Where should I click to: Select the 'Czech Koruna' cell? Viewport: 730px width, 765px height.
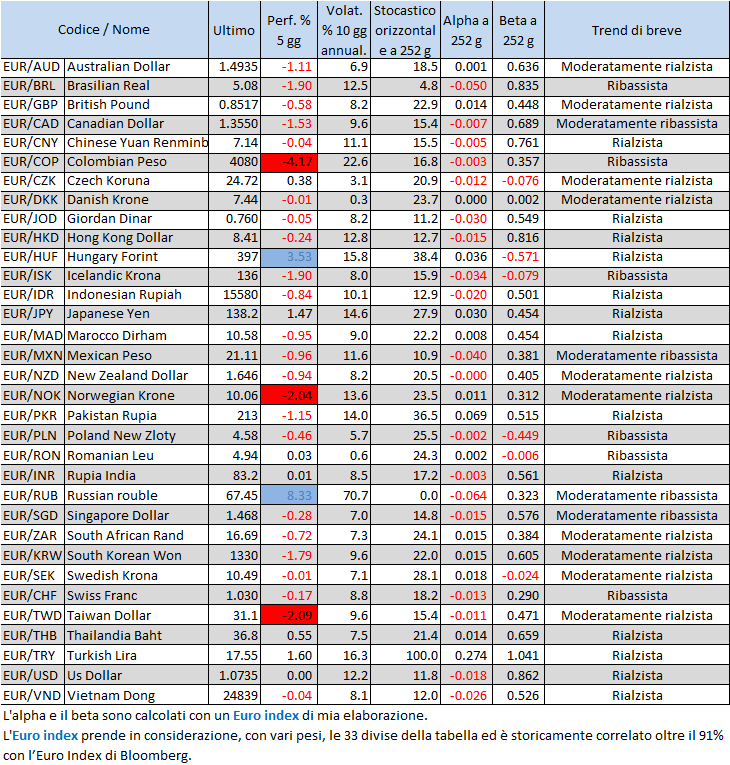[137, 181]
